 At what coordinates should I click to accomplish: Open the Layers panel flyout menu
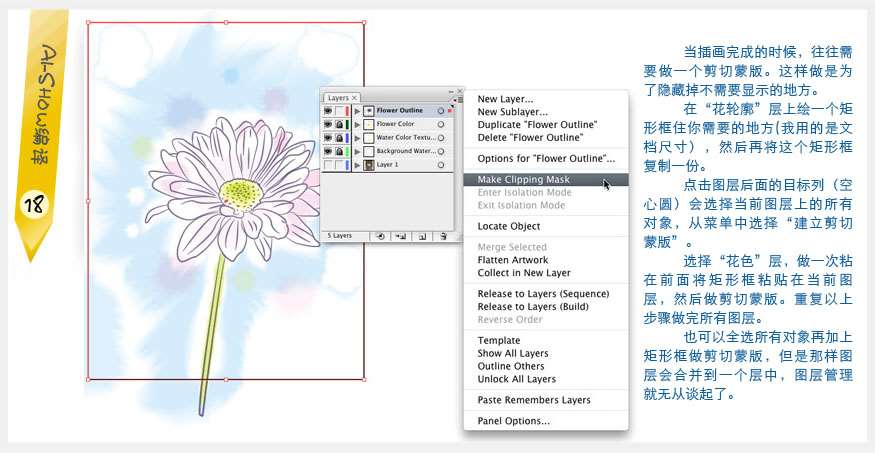point(460,100)
